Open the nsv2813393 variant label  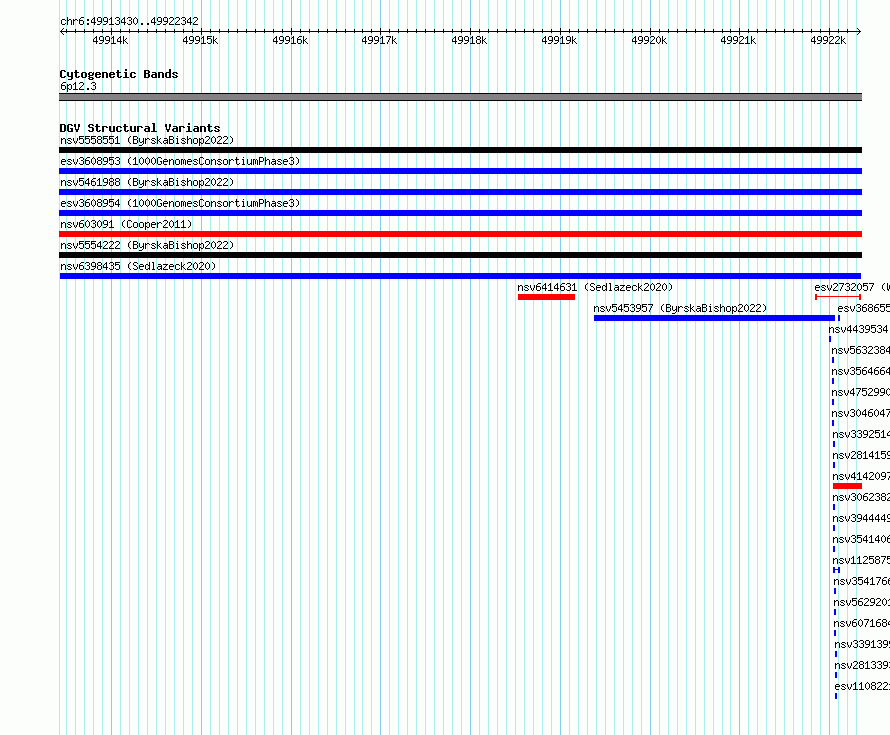tap(862, 665)
